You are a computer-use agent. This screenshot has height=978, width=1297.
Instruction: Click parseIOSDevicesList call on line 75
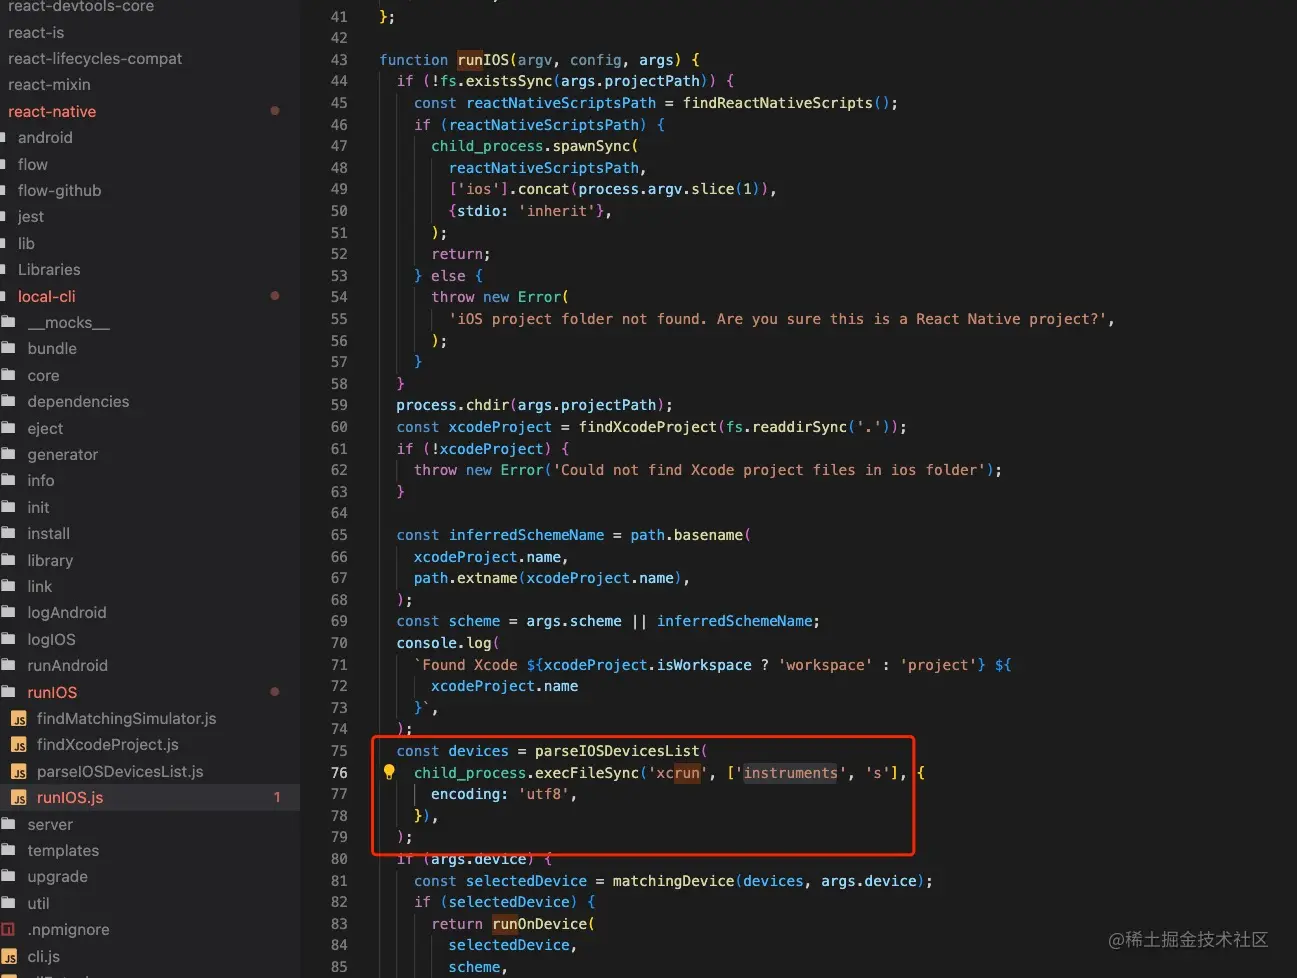pos(617,751)
